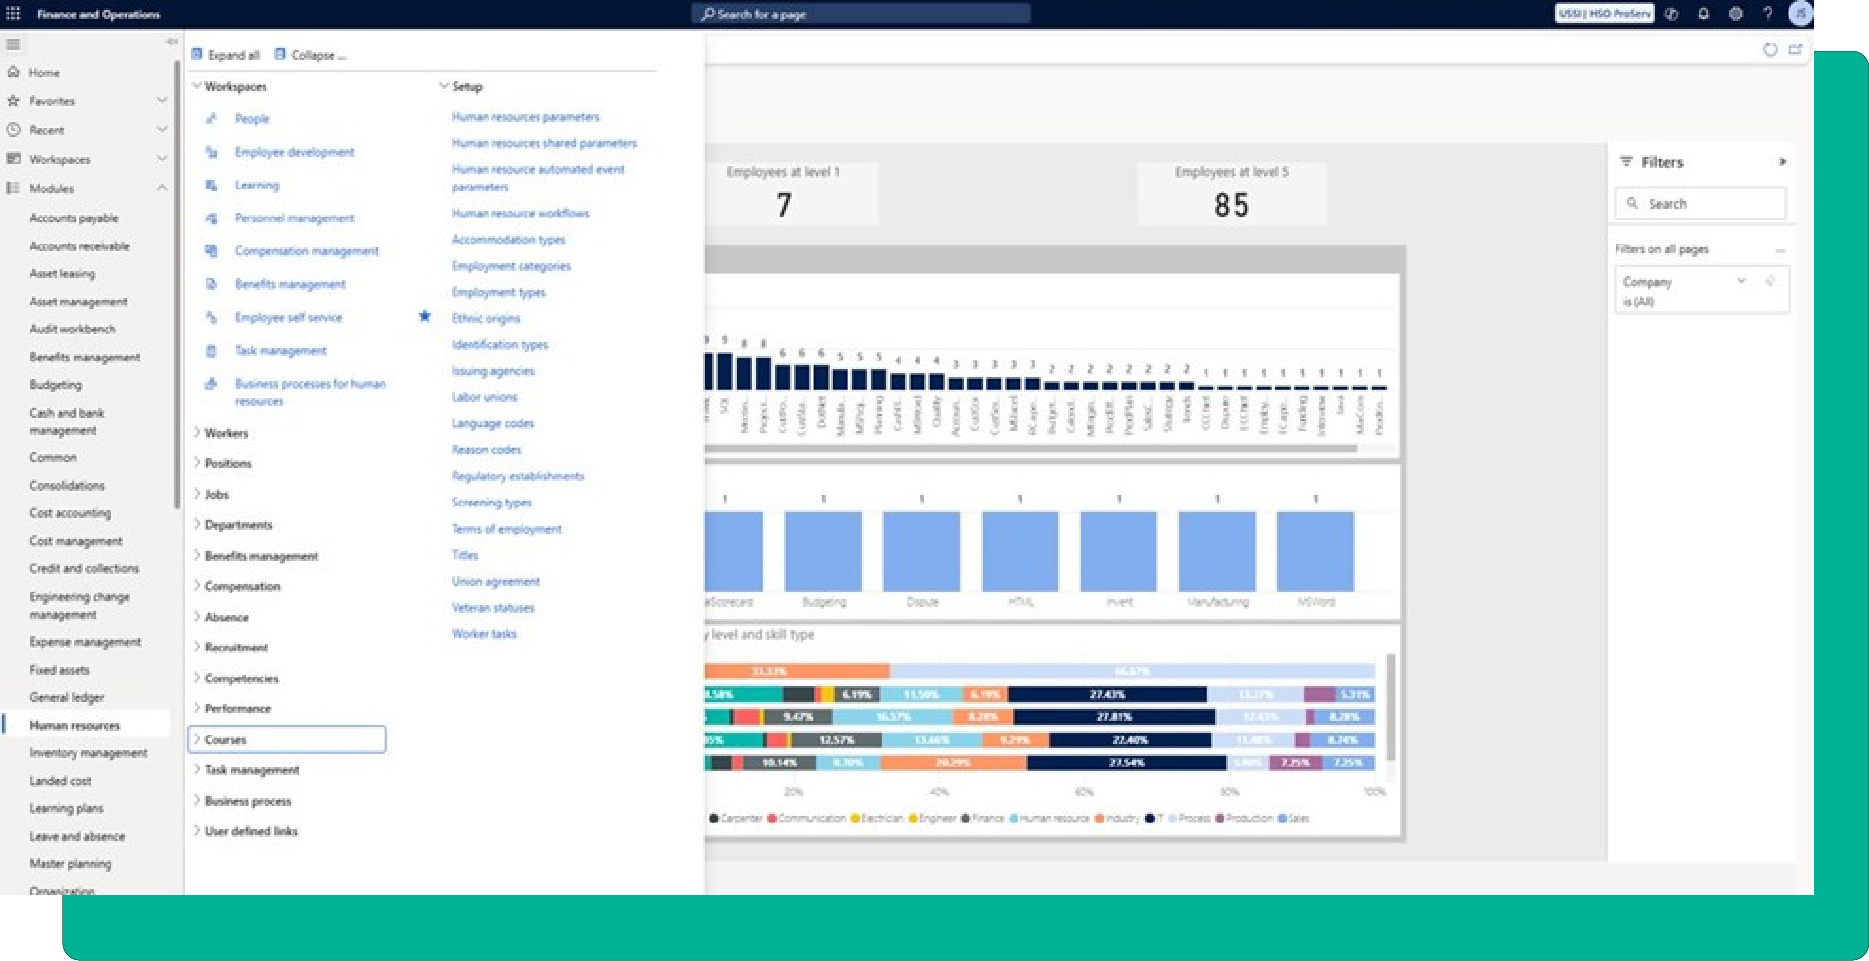This screenshot has width=1869, height=961.
Task: Toggle the hamburger navigation pane icon
Action: click(13, 45)
